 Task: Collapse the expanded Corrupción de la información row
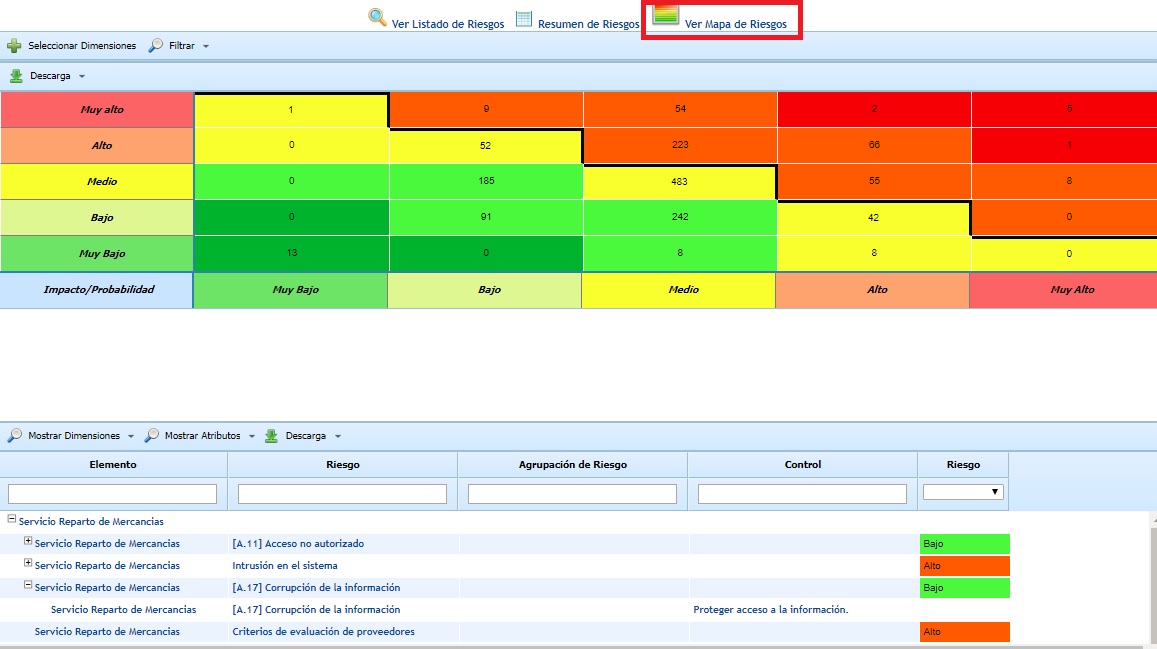[x=28, y=585]
